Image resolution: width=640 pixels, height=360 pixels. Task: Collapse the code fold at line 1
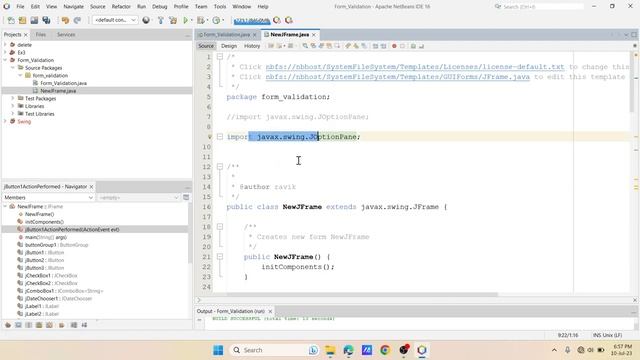[220, 57]
